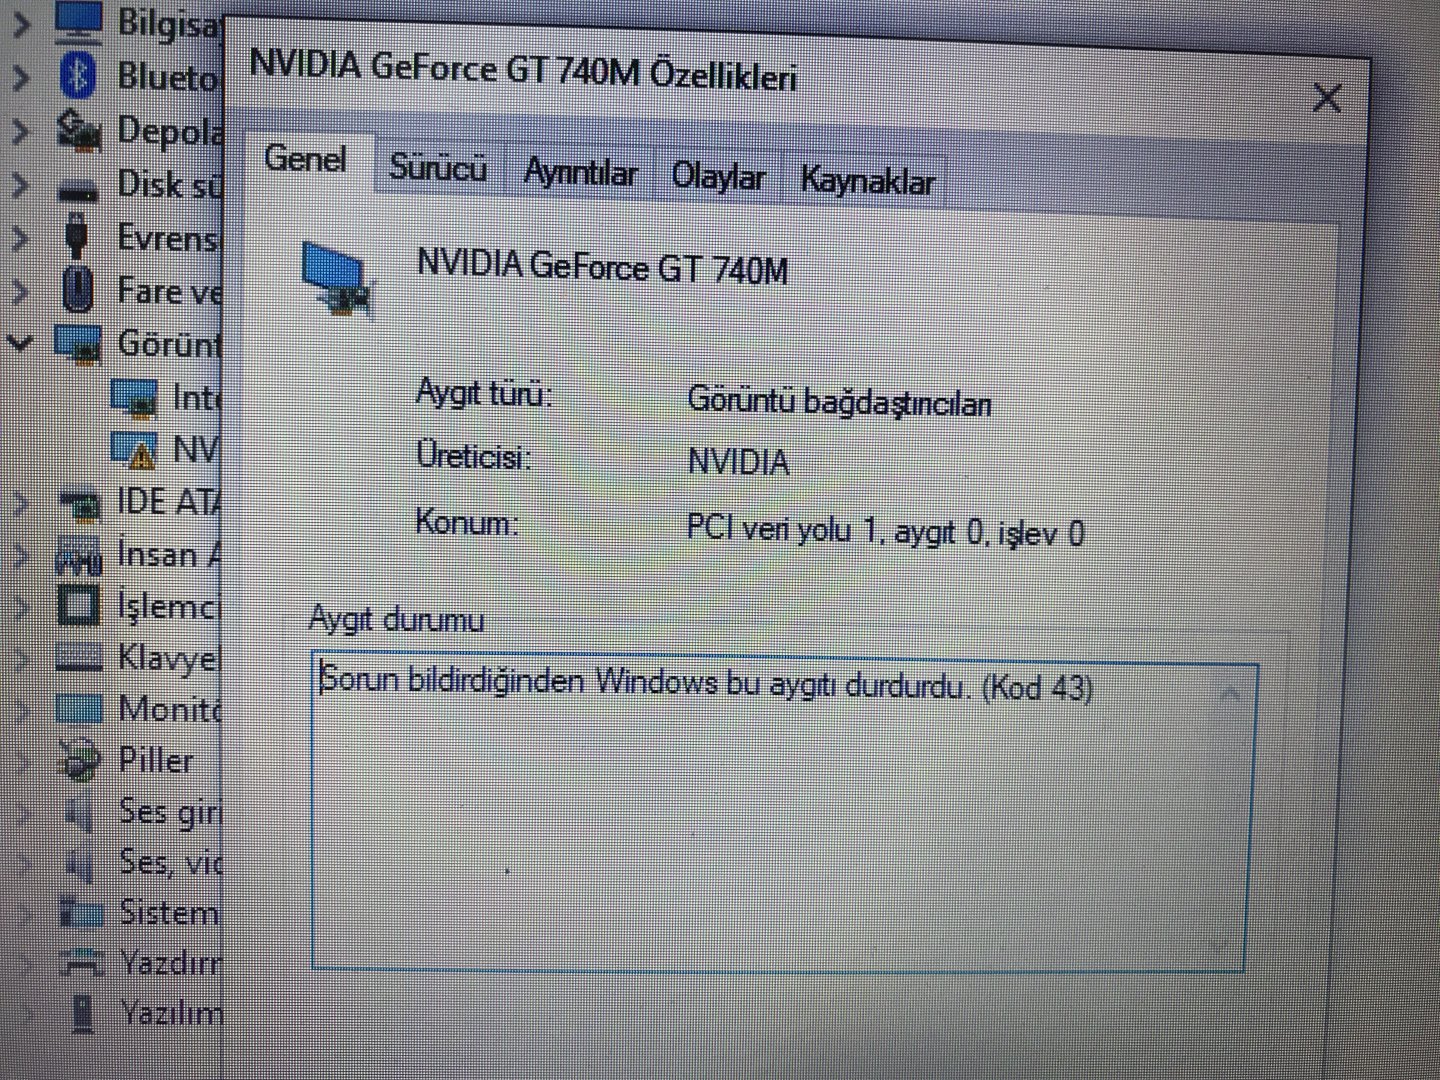The width and height of the screenshot is (1440, 1080).
Task: Click the Yazdırma print queues icon
Action: 81,962
